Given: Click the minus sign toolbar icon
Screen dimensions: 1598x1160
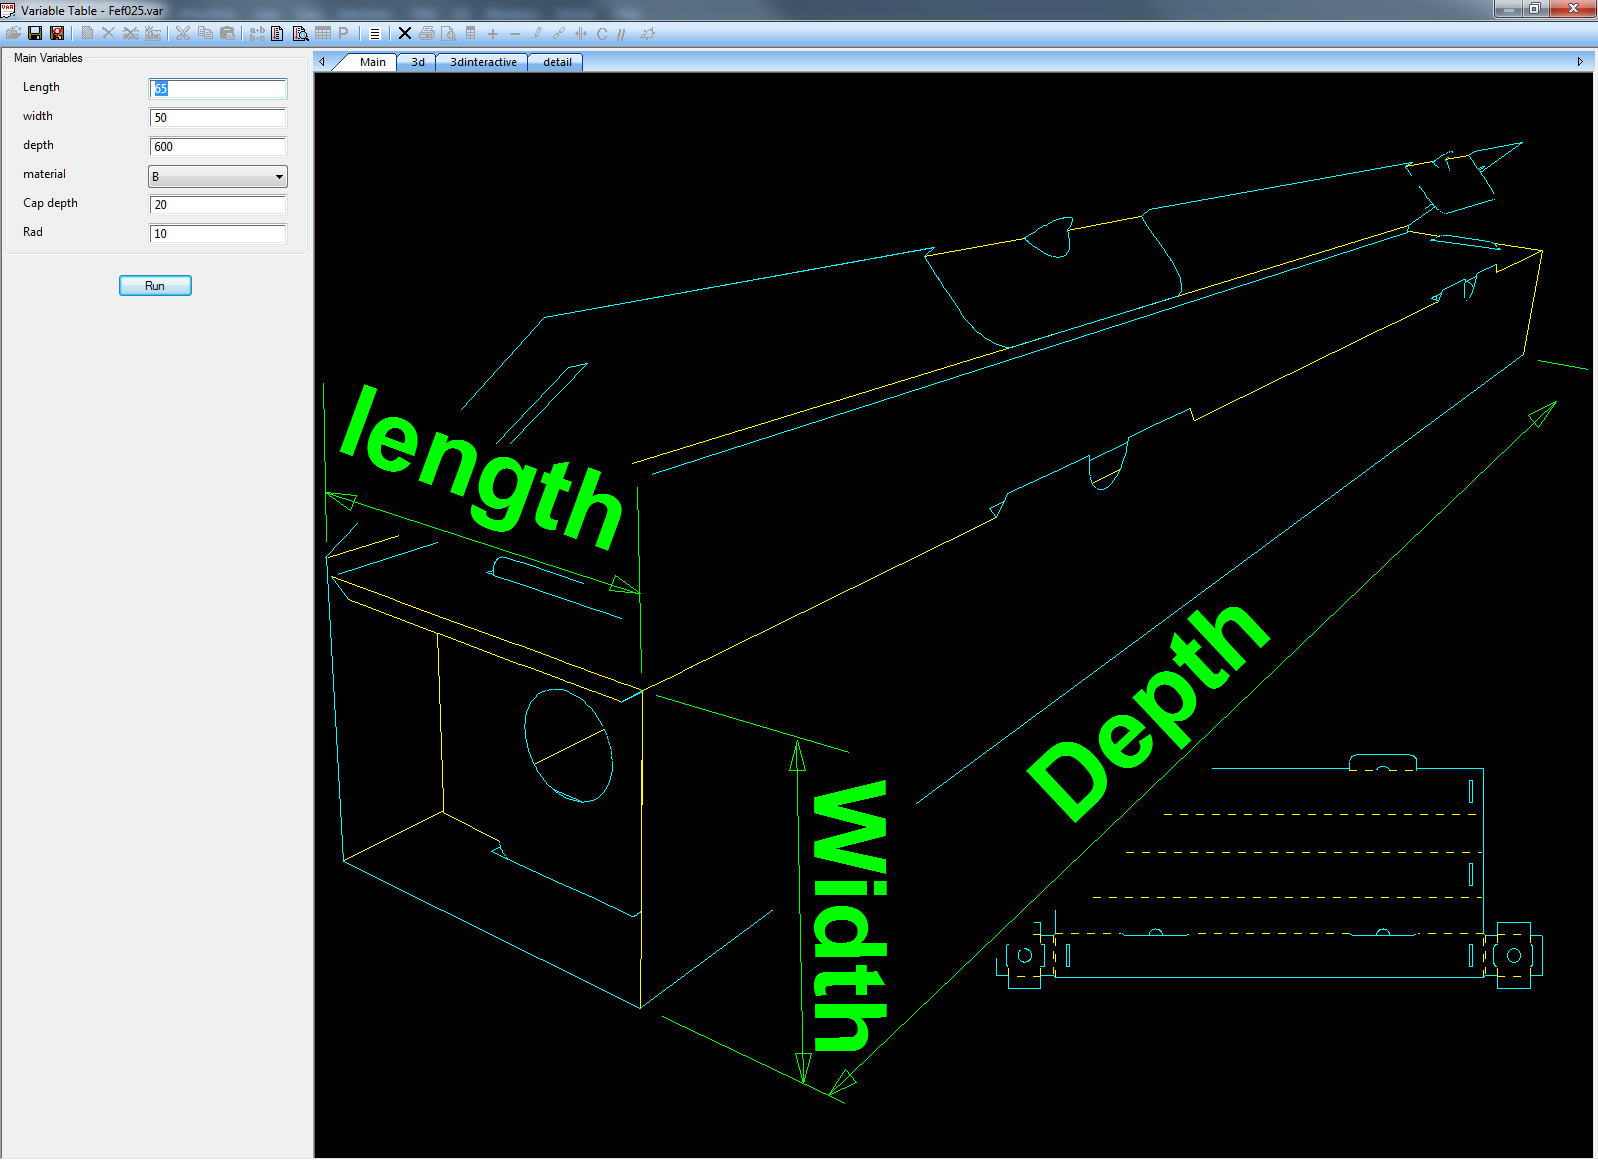Looking at the screenshot, I should click(x=514, y=33).
